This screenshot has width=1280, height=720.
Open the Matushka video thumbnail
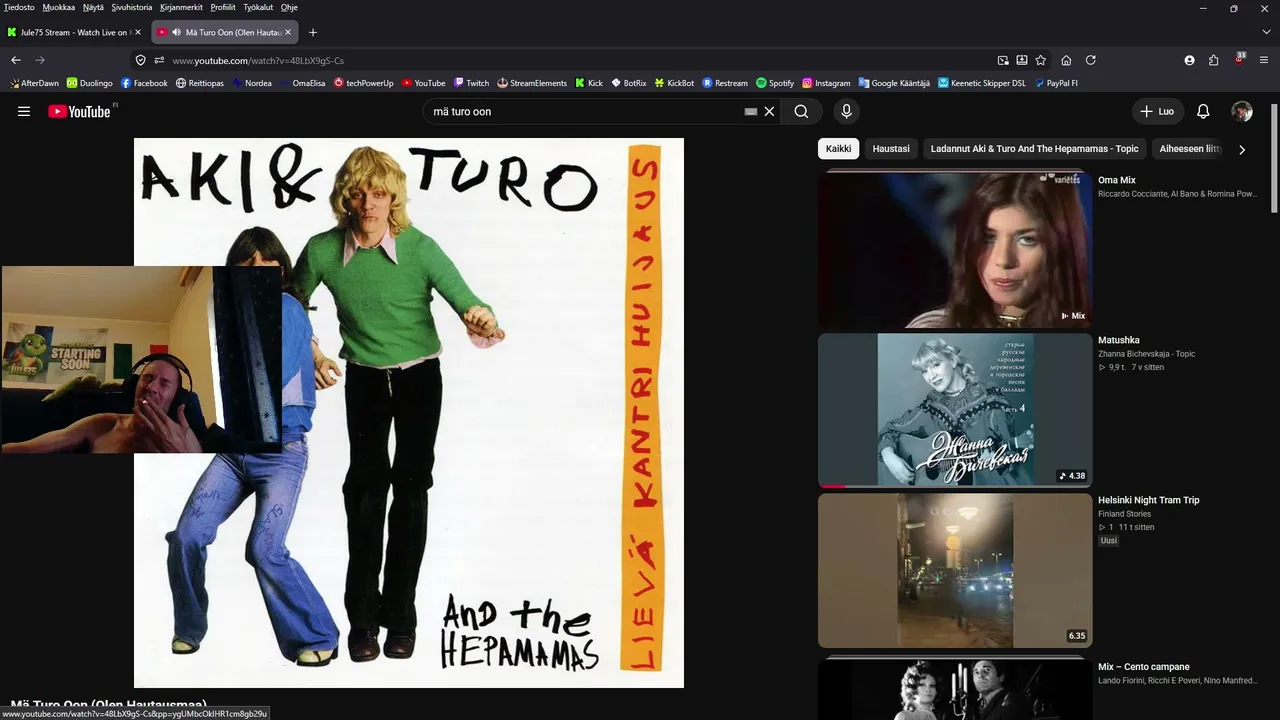pos(955,410)
